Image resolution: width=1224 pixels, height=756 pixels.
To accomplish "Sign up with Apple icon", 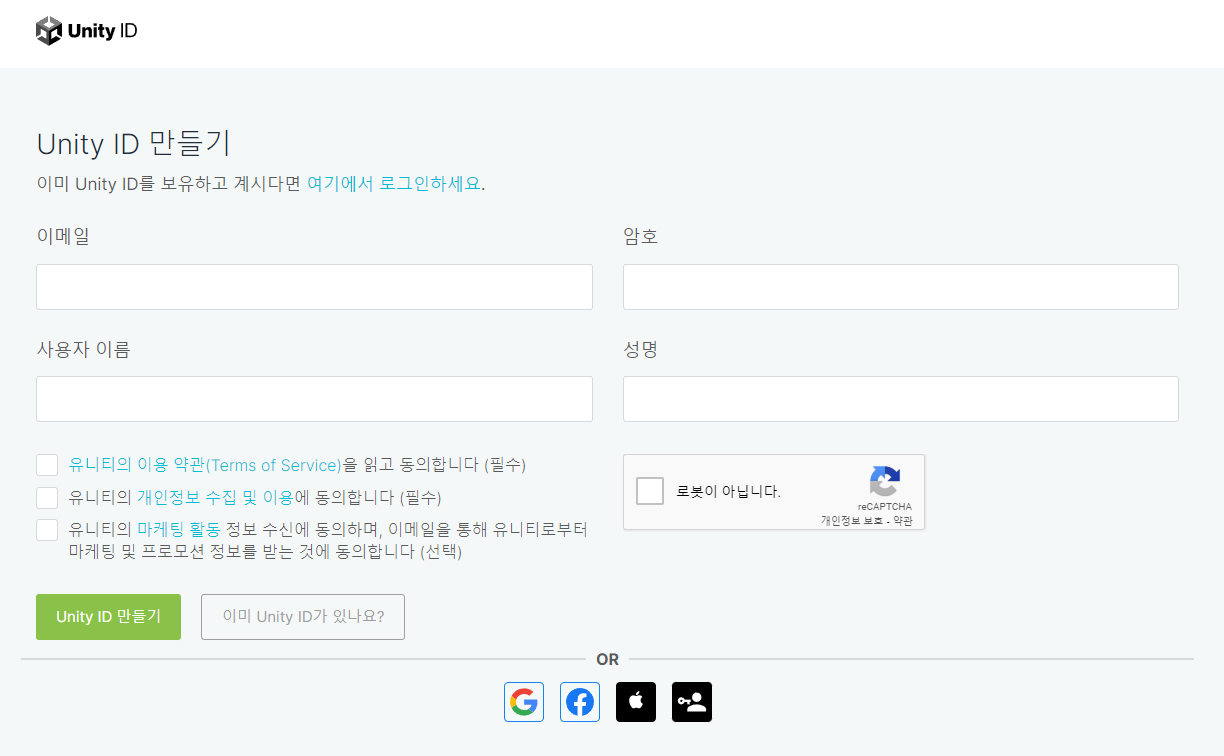I will pos(636,702).
